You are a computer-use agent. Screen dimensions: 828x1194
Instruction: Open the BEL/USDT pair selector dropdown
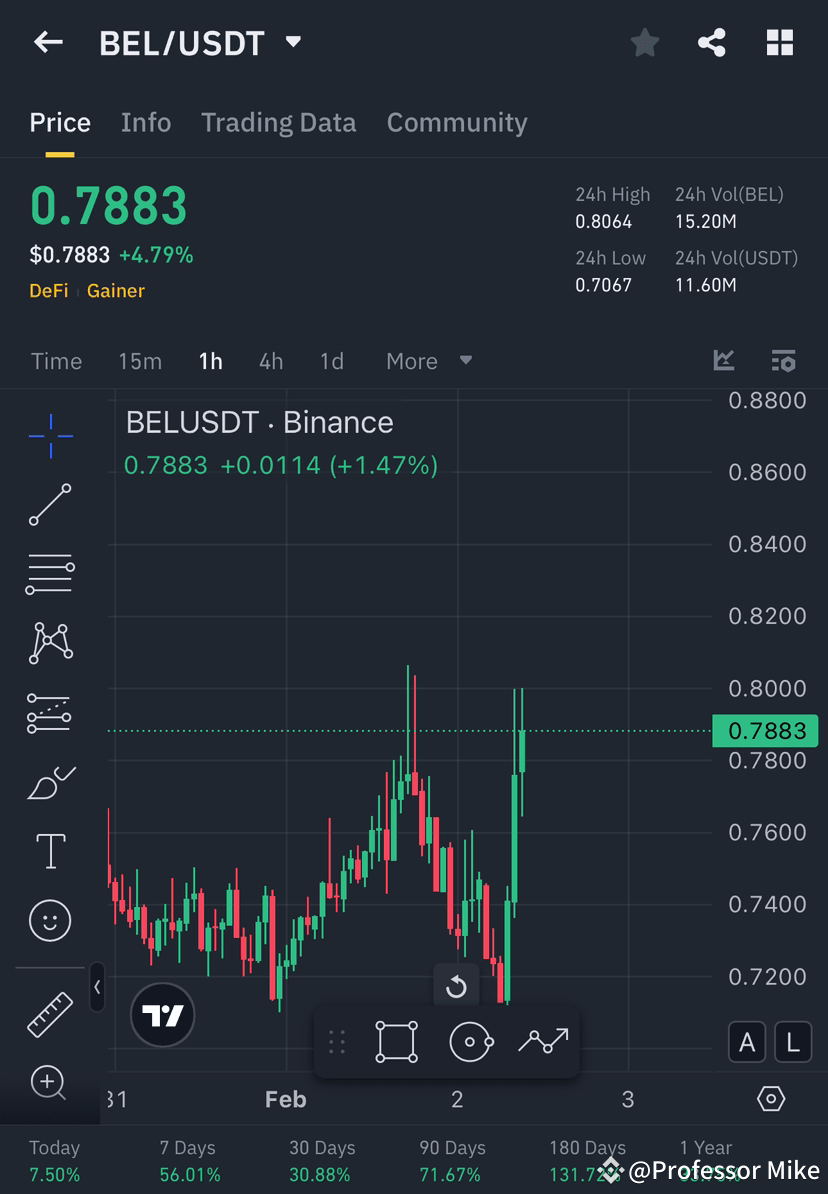(x=292, y=42)
